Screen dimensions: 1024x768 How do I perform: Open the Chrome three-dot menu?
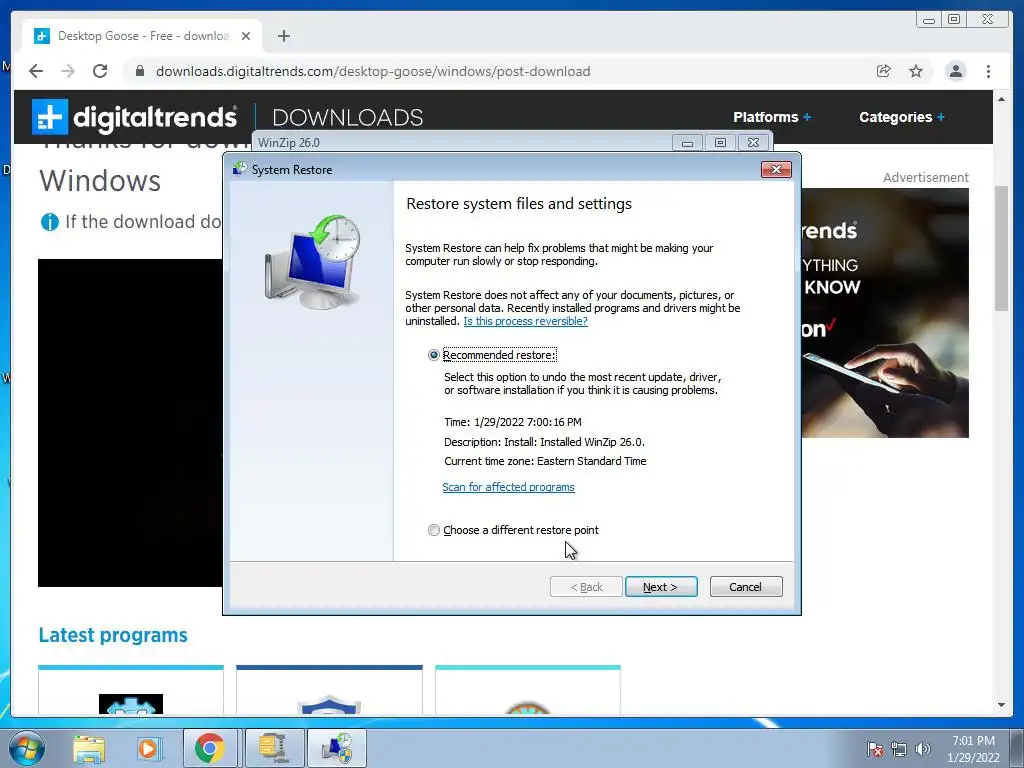point(988,71)
